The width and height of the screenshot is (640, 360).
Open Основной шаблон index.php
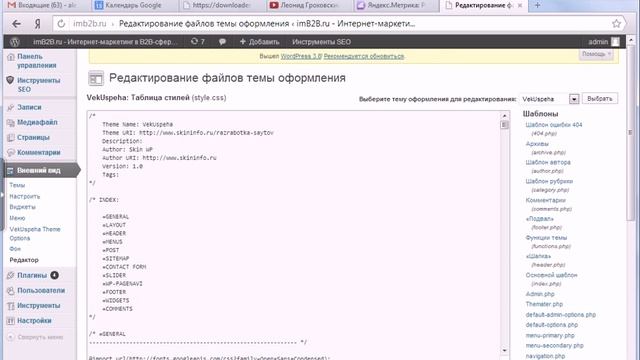click(551, 275)
